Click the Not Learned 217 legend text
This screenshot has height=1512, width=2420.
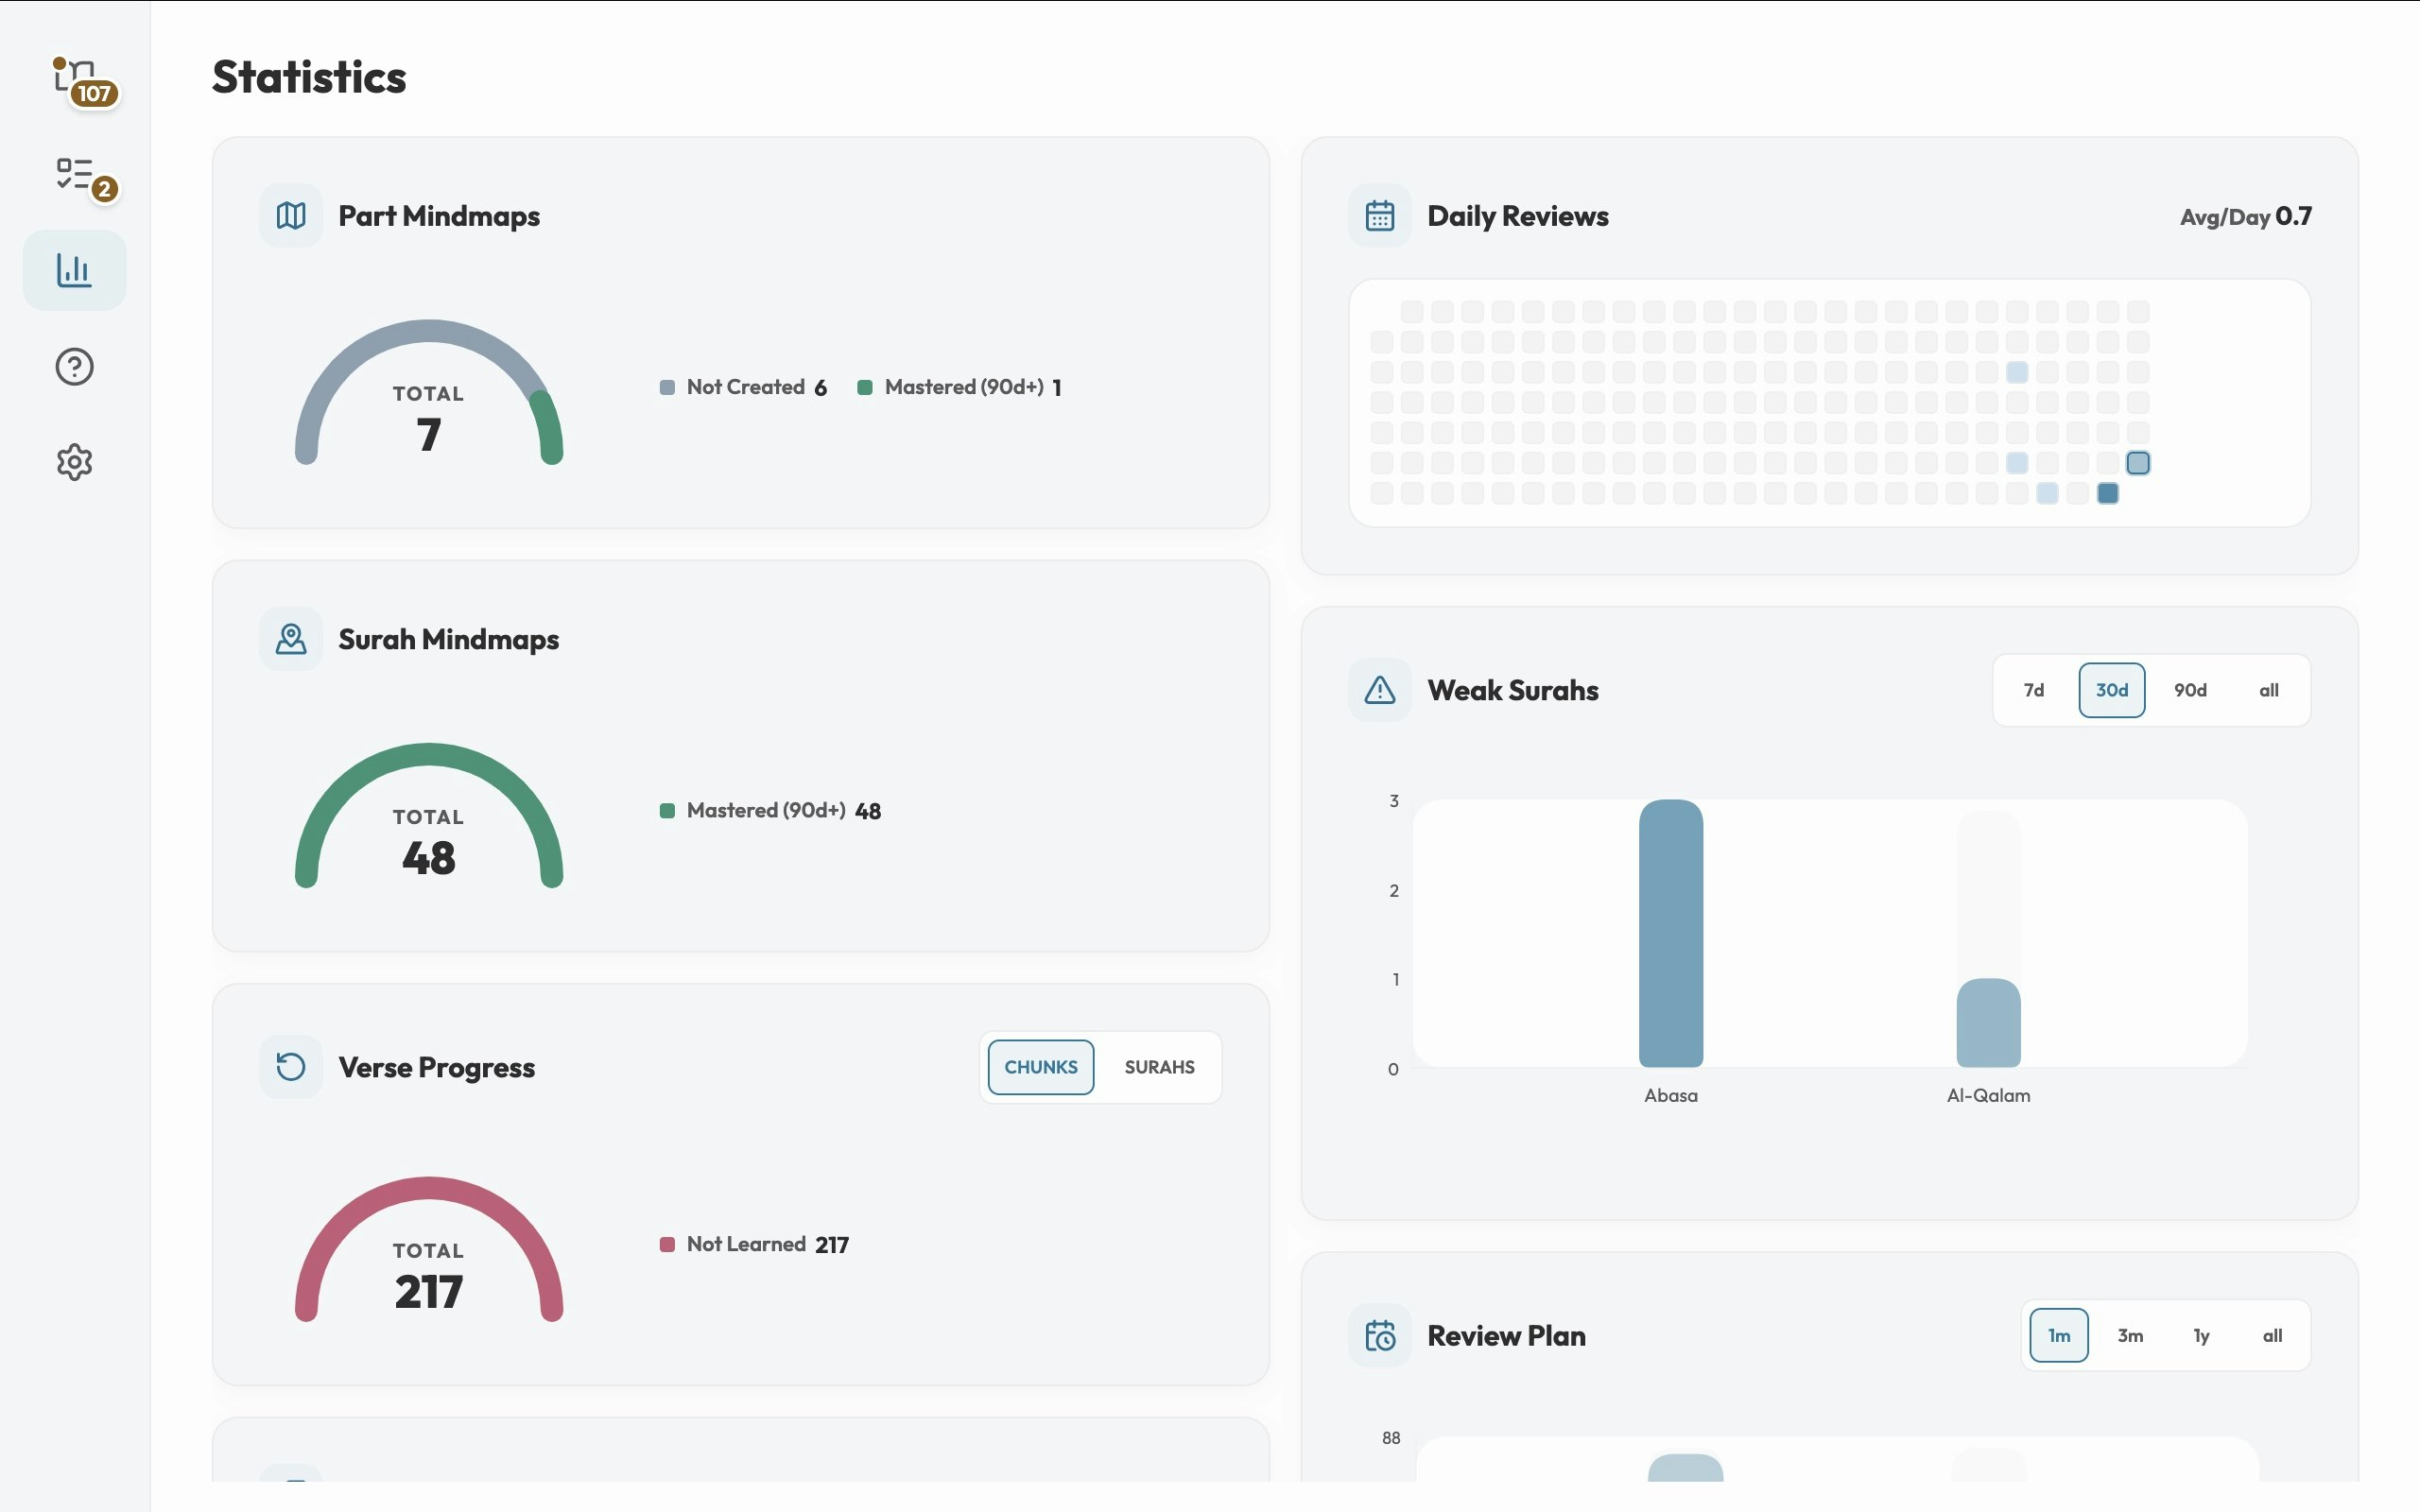click(x=768, y=1245)
